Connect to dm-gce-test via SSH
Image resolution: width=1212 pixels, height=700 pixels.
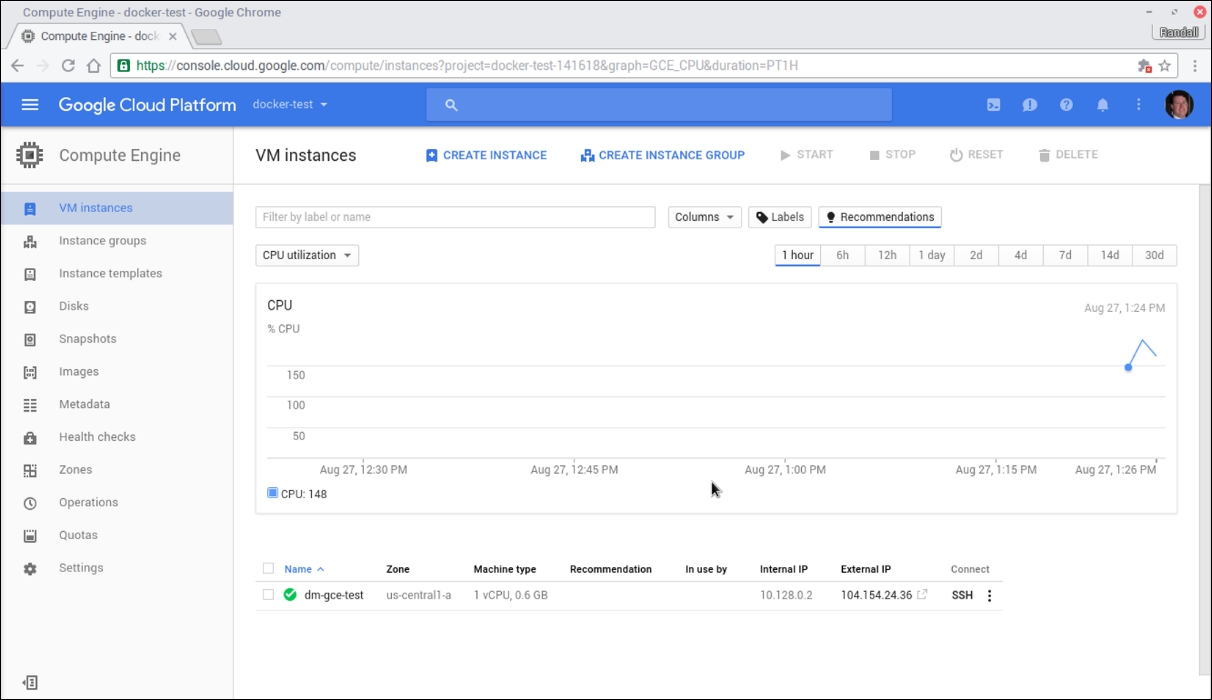tap(962, 595)
